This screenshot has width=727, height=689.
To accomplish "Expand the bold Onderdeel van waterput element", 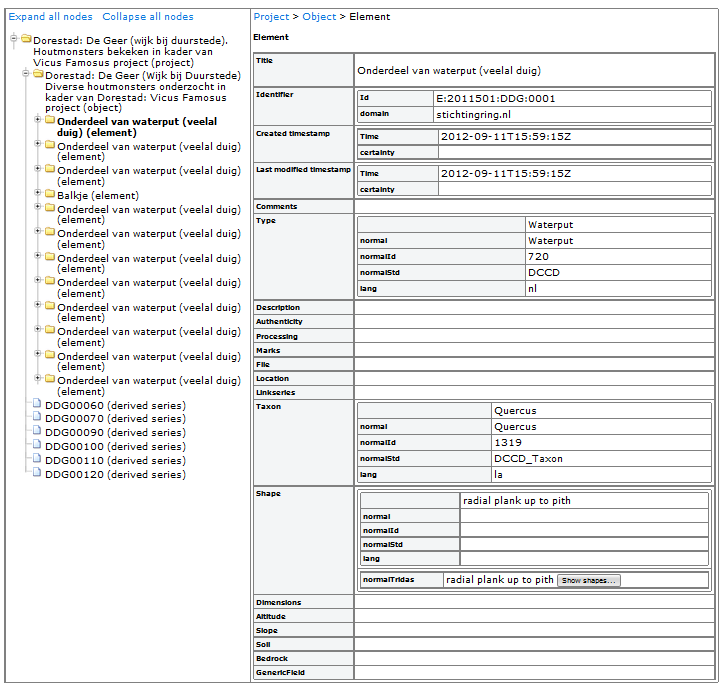I will point(38,120).
